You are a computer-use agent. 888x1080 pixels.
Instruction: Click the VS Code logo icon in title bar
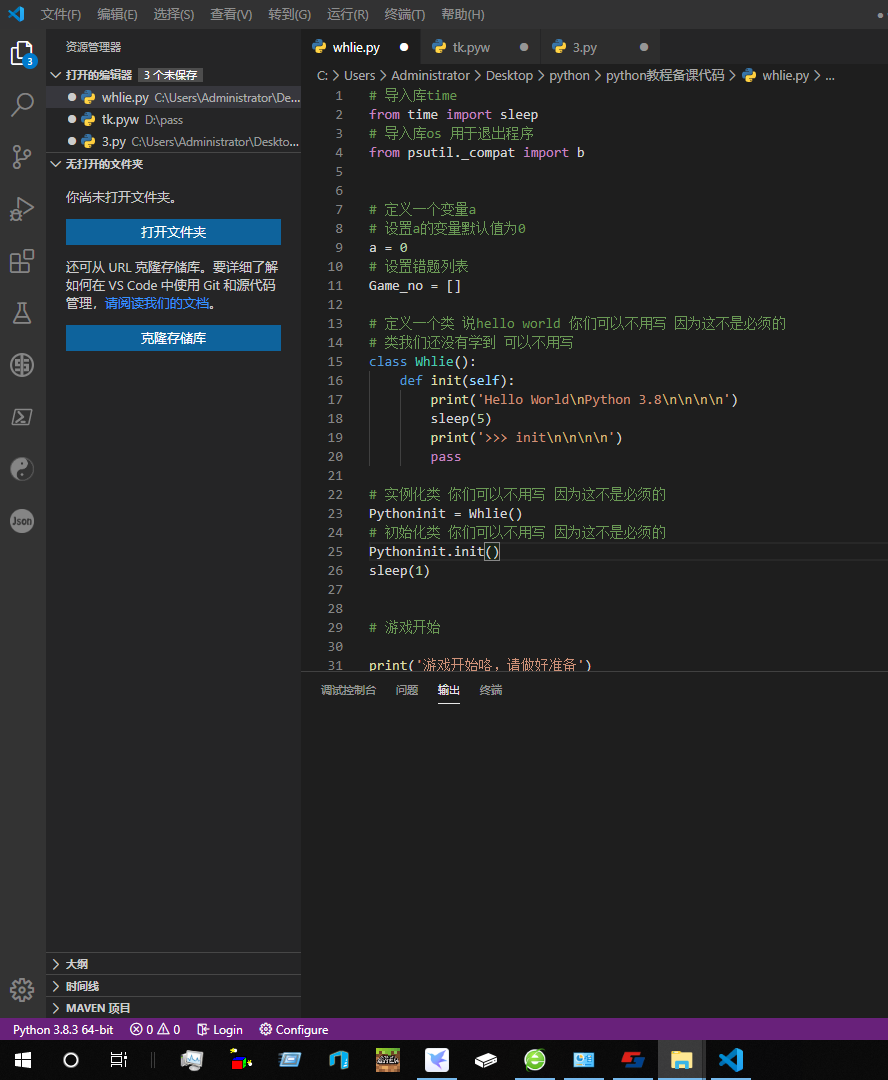(x=16, y=14)
